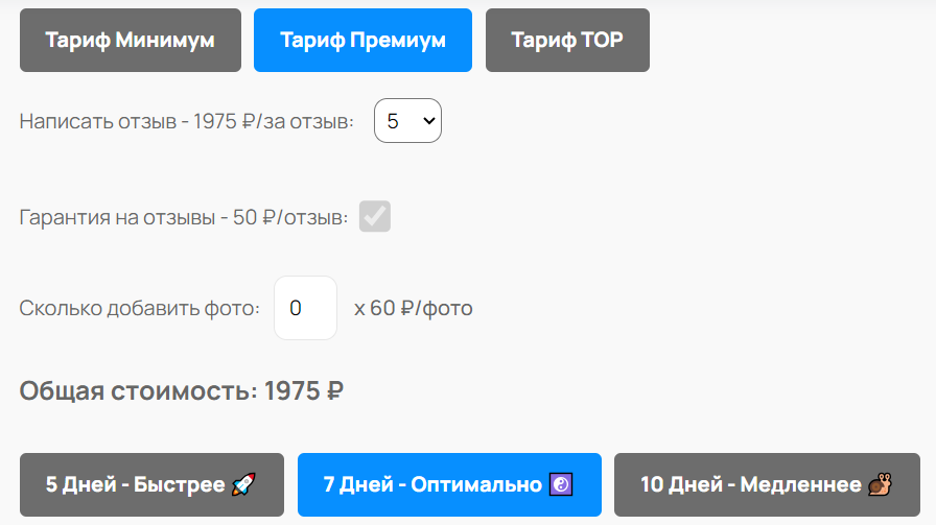The image size is (936, 526).
Task: Click the snail emoji on 10 Дней button
Action: [880, 485]
